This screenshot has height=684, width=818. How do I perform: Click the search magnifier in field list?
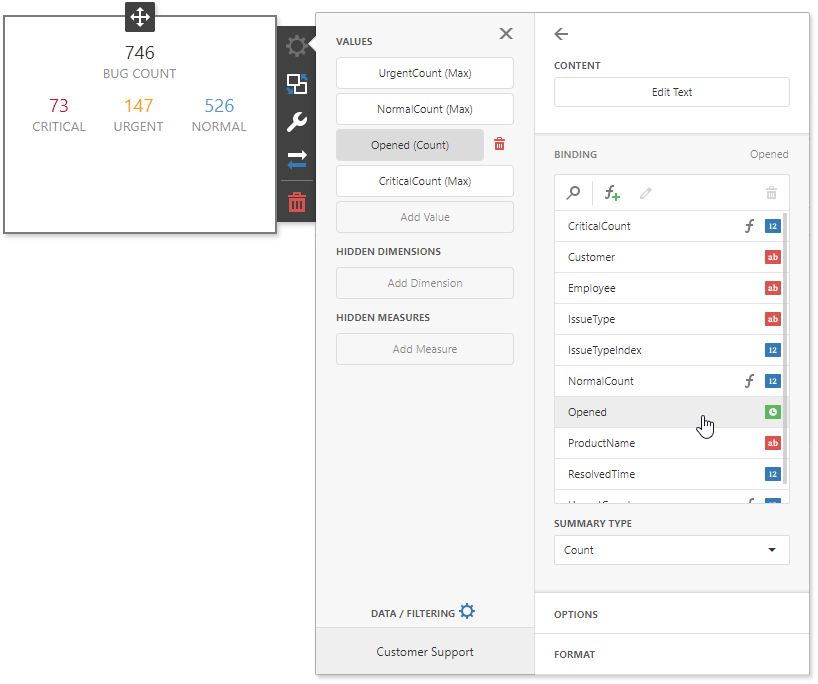(x=573, y=193)
